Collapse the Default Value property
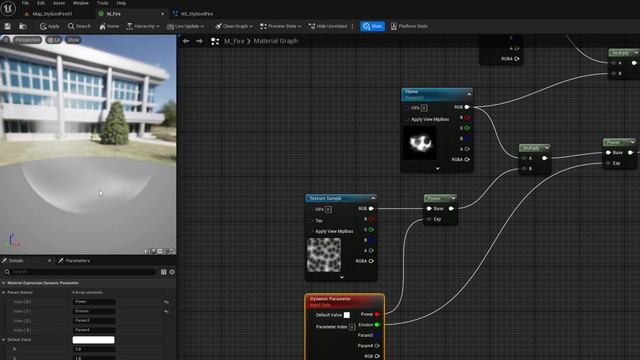The width and height of the screenshot is (640, 360). pos(3,340)
